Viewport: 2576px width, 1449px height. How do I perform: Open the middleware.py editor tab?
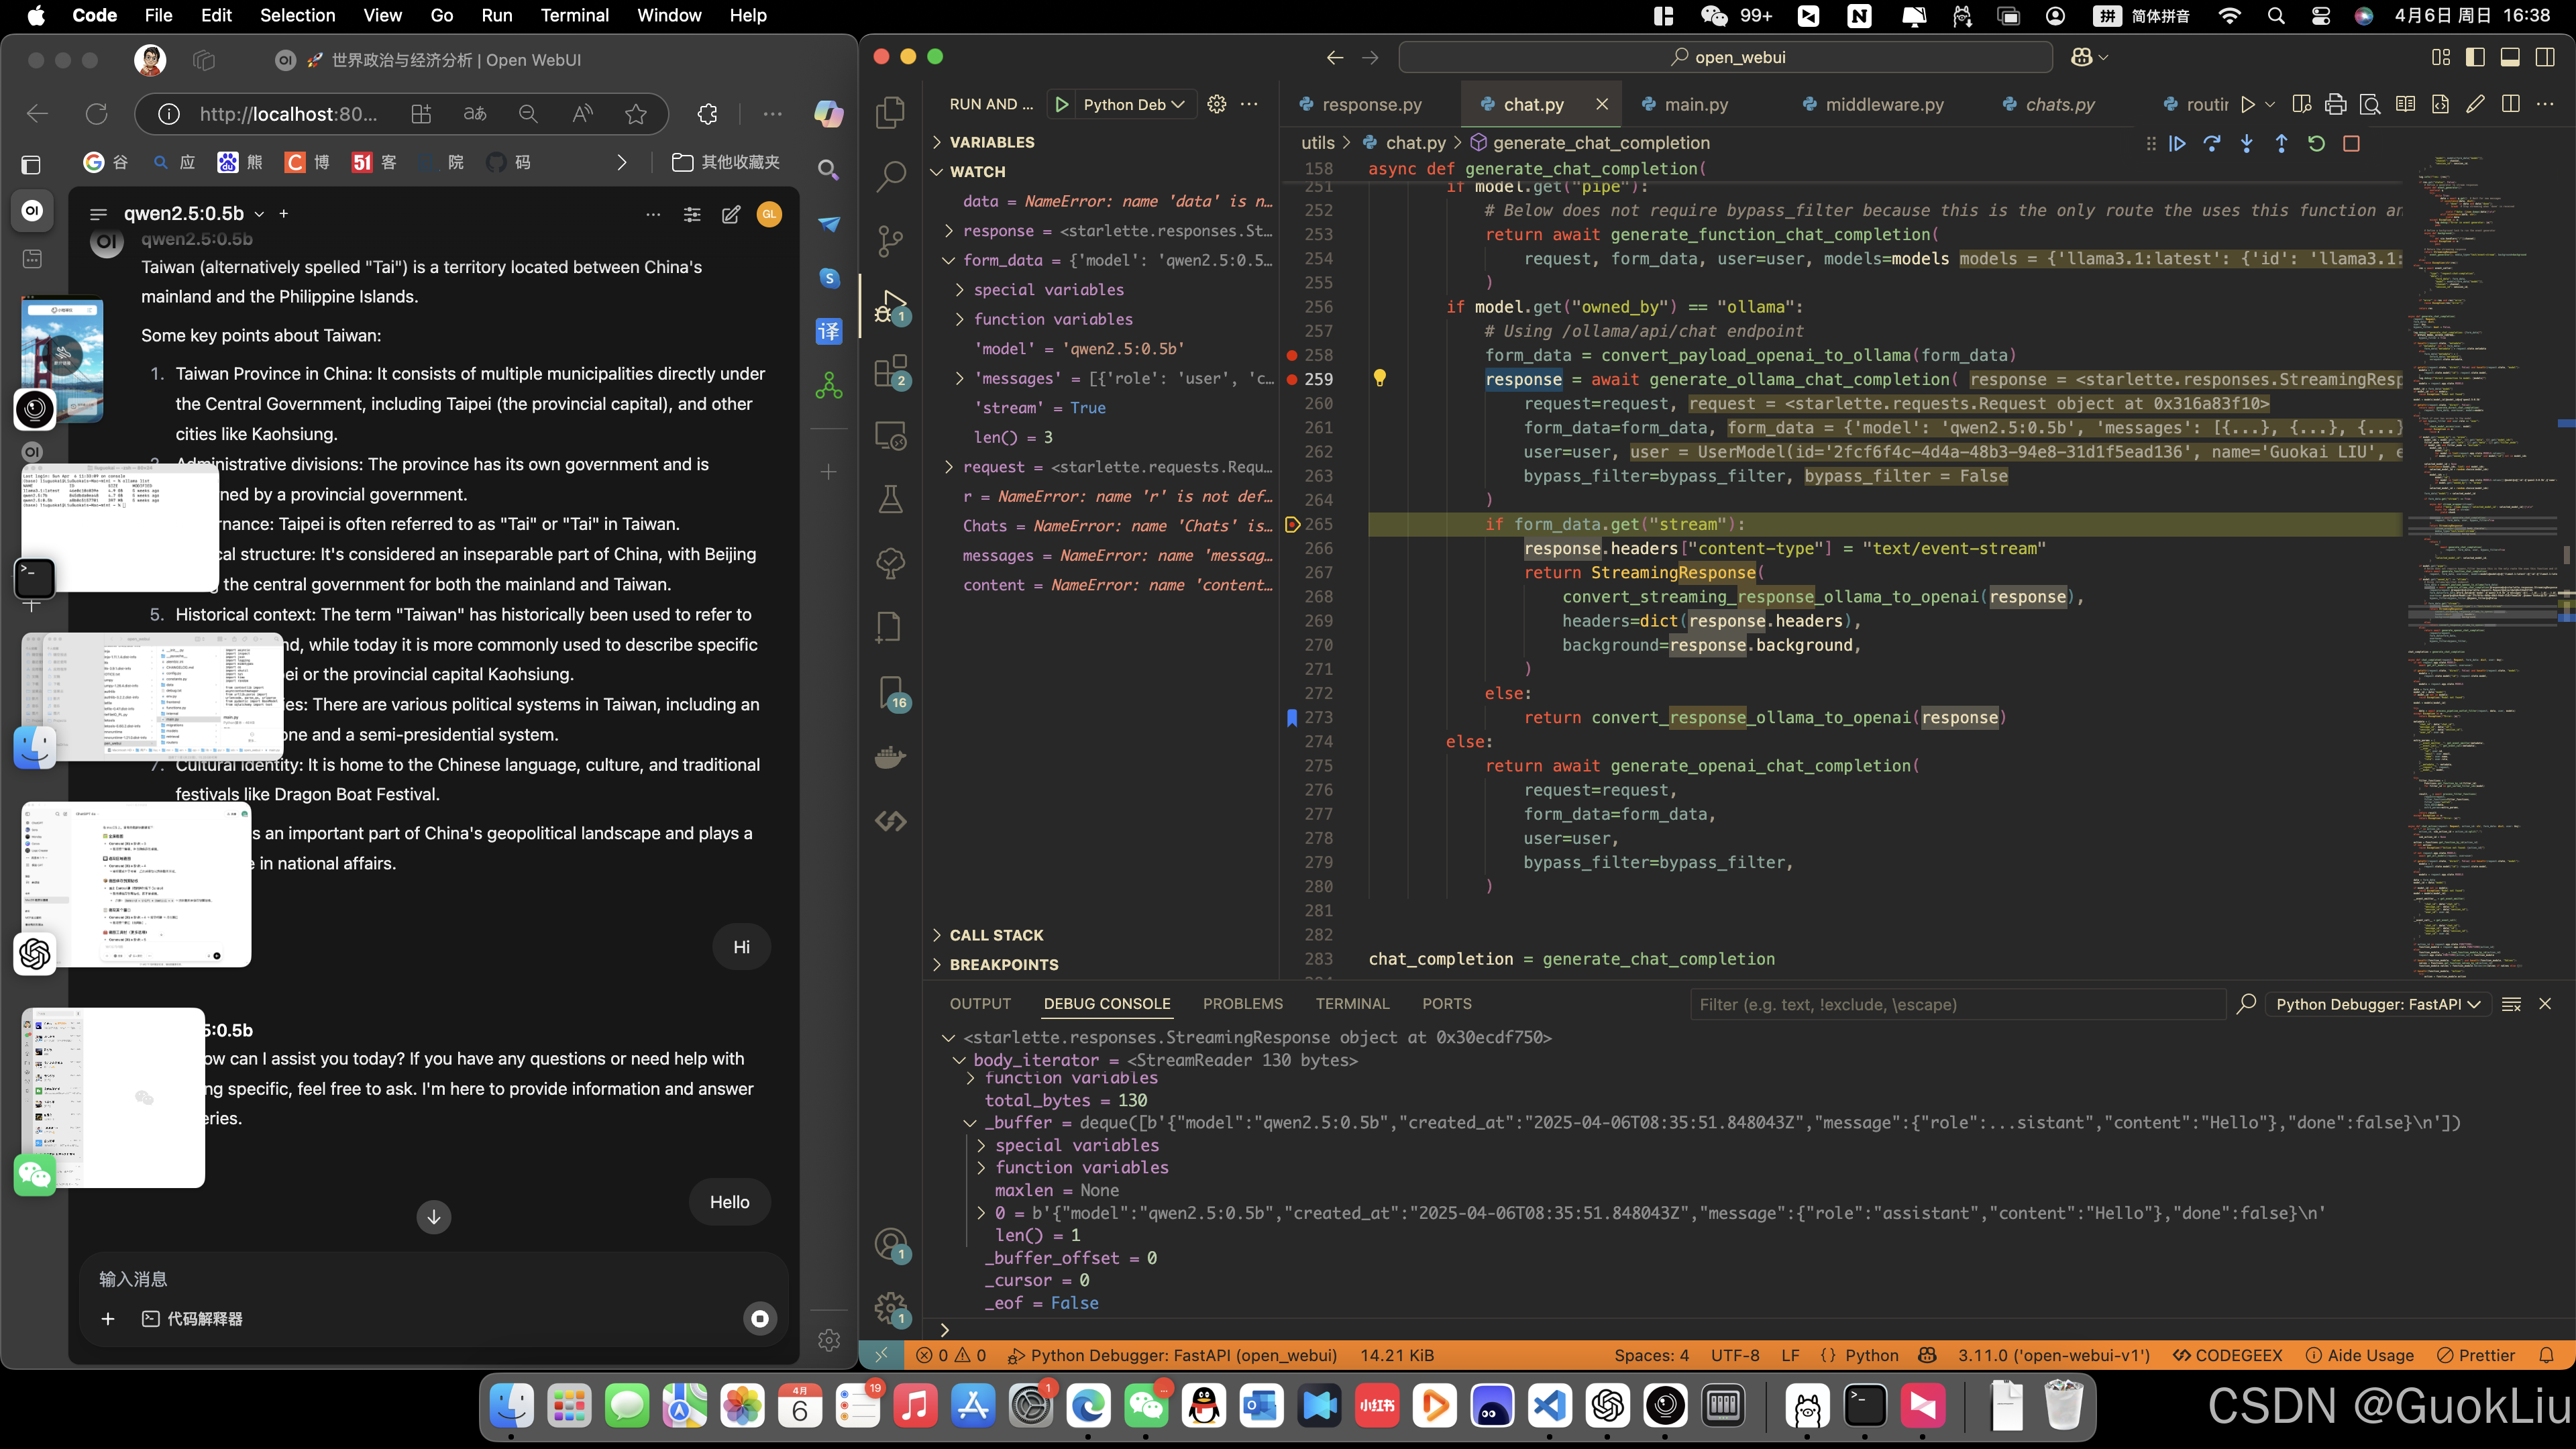(x=1884, y=104)
